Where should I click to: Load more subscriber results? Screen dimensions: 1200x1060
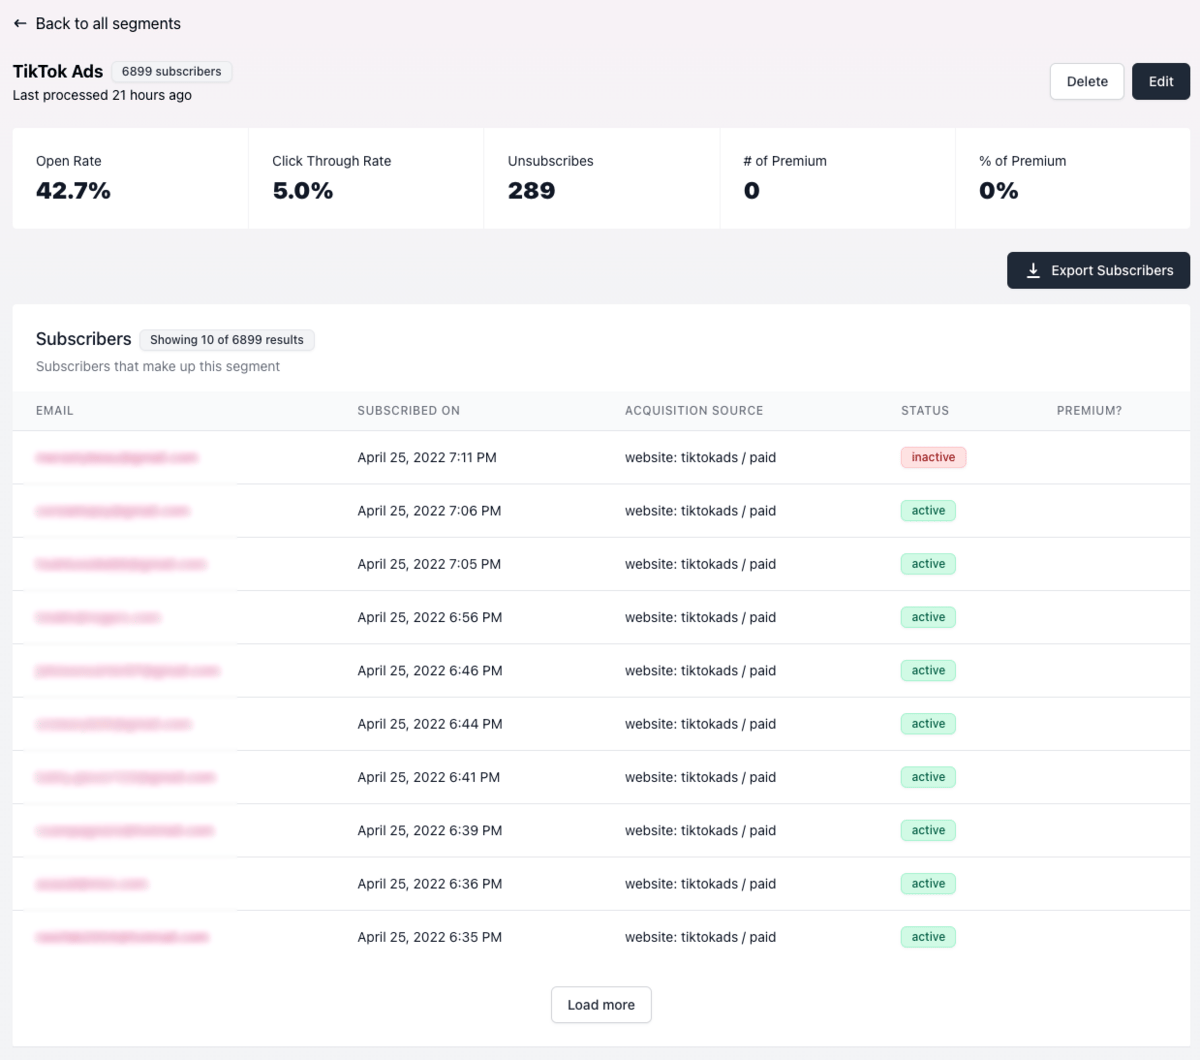click(601, 1005)
